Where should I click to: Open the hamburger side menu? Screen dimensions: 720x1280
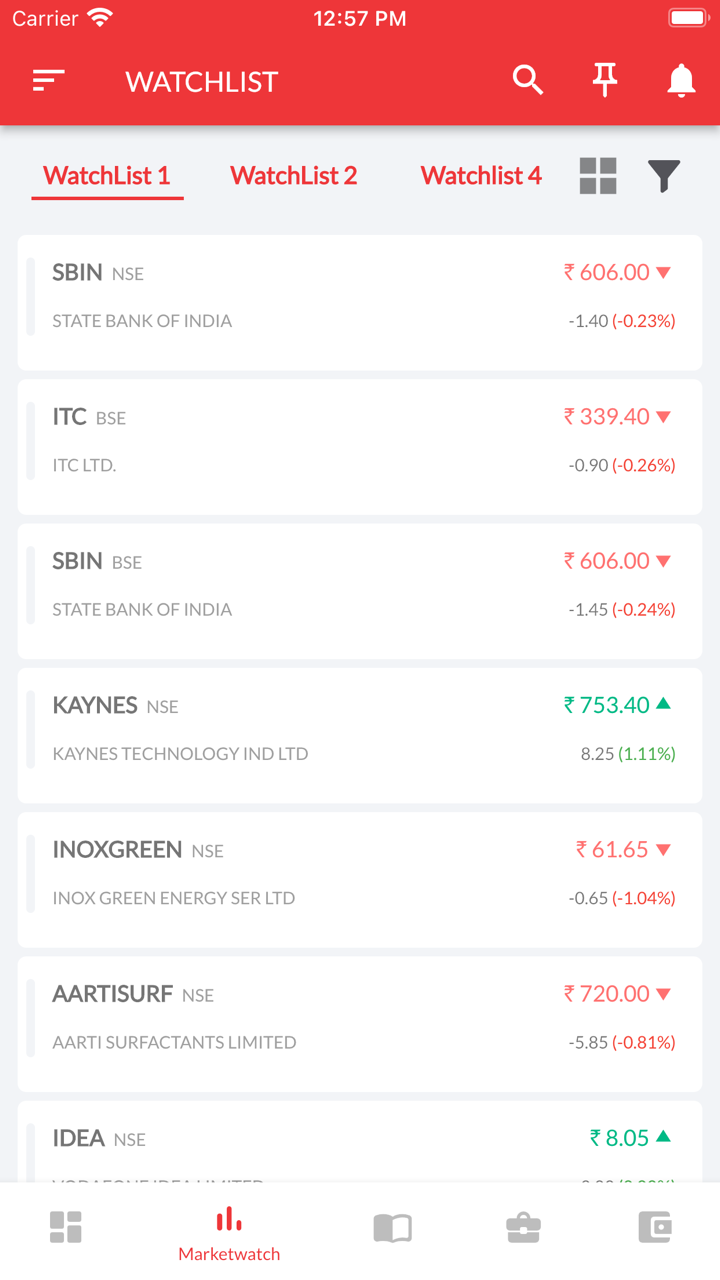[x=49, y=81]
